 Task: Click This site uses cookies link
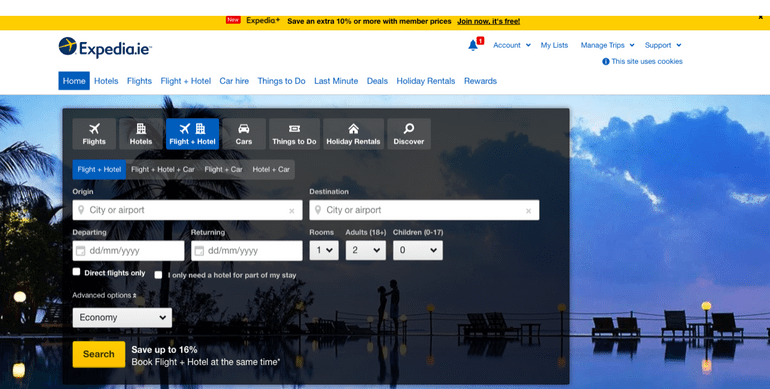pos(647,61)
